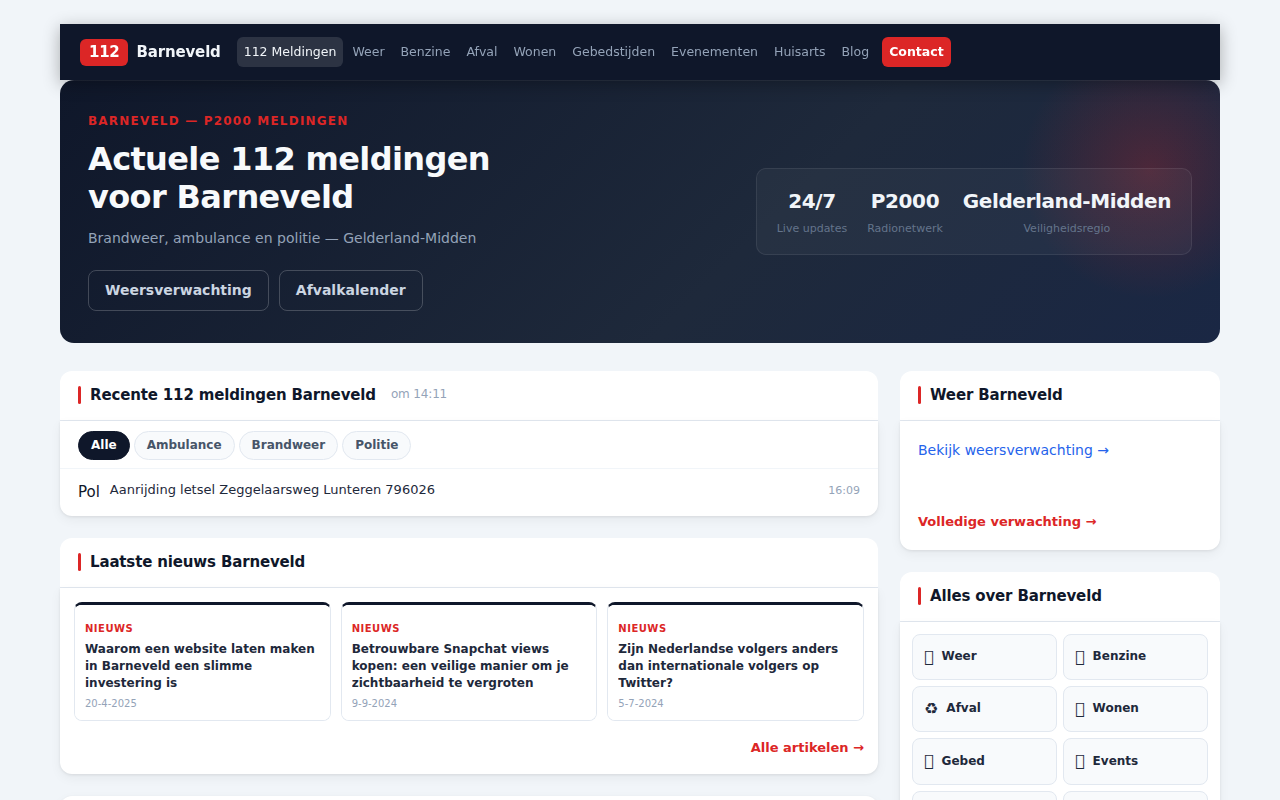Open the Nederlandse volgers Twitter article
The height and width of the screenshot is (800, 1280).
point(735,661)
